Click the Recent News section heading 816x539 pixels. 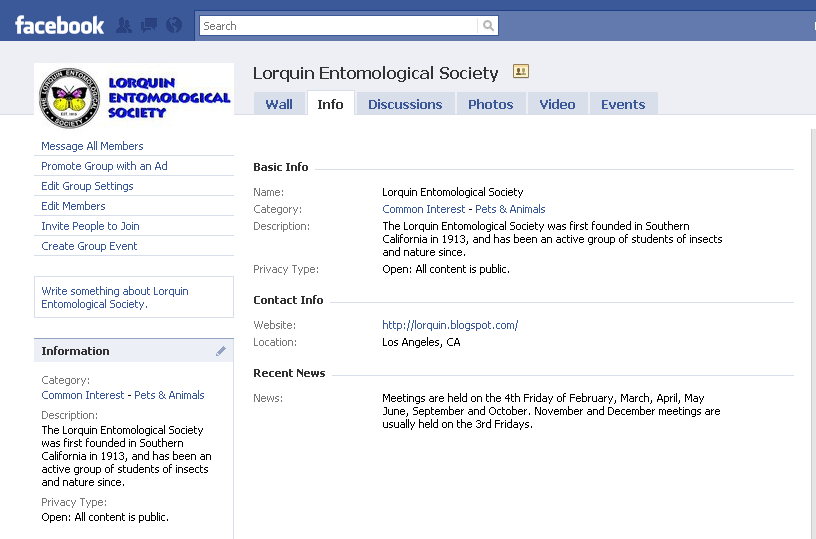pos(289,373)
